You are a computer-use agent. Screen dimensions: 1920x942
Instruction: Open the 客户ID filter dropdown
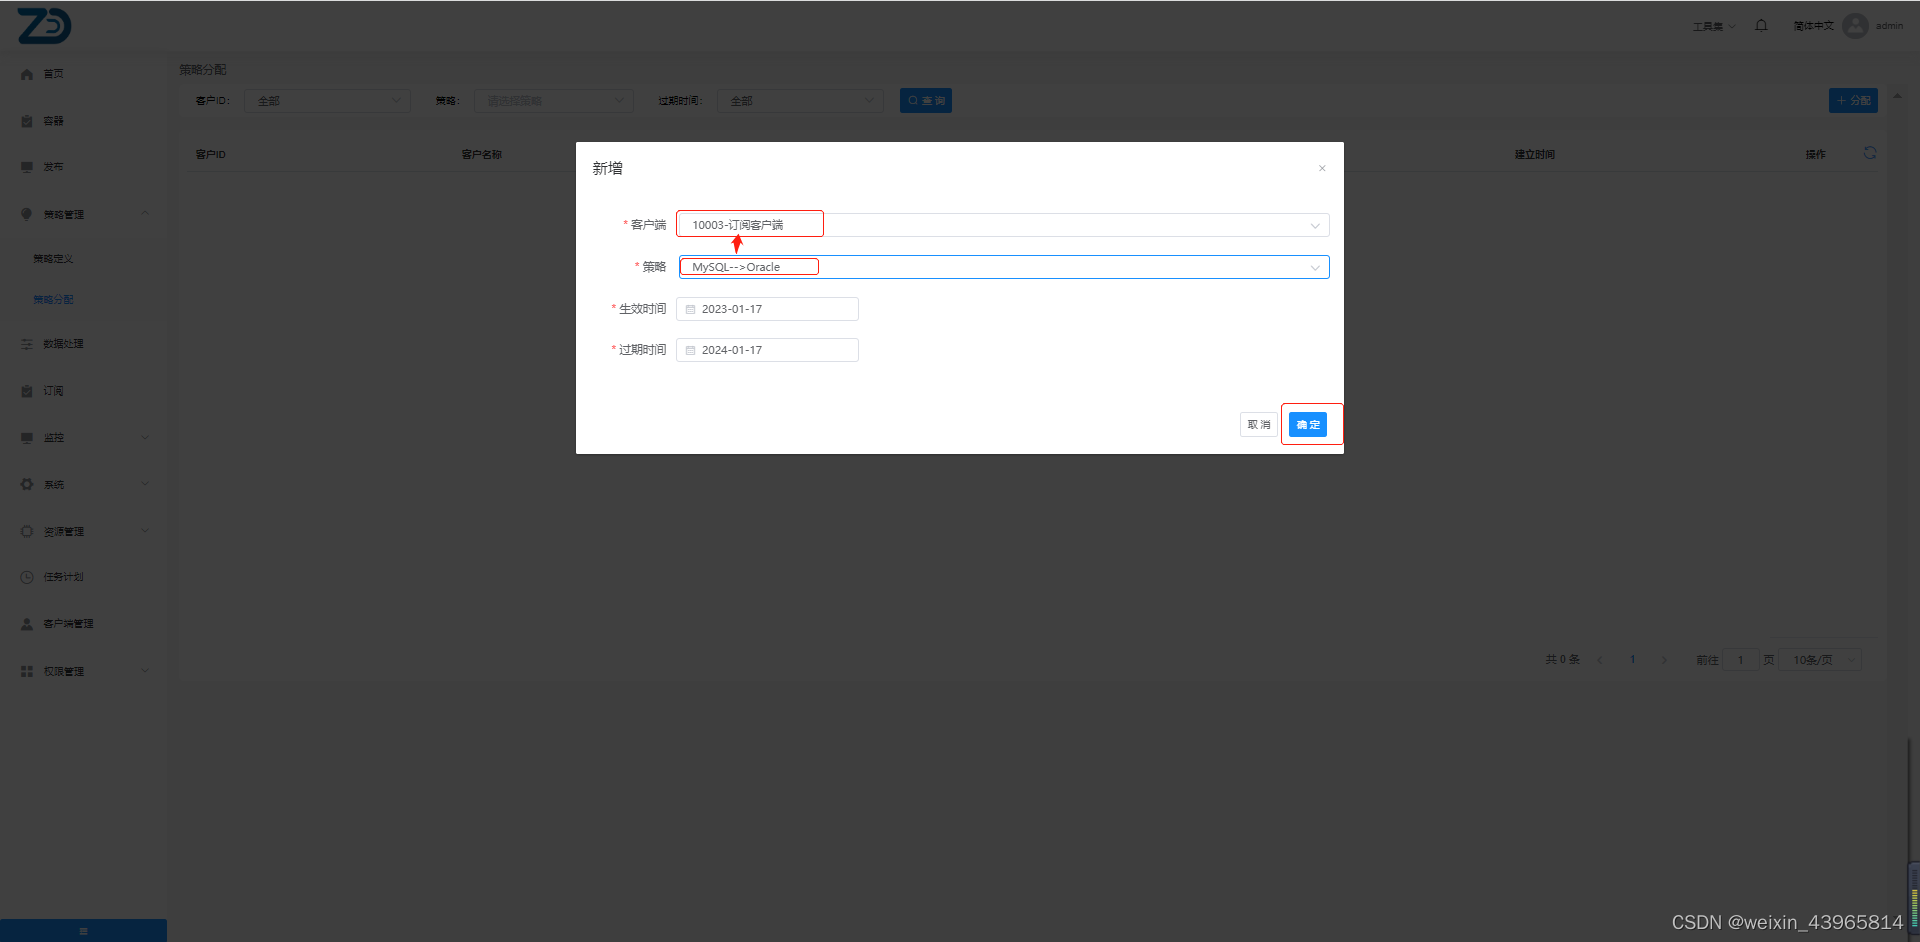pyautogui.click(x=327, y=101)
